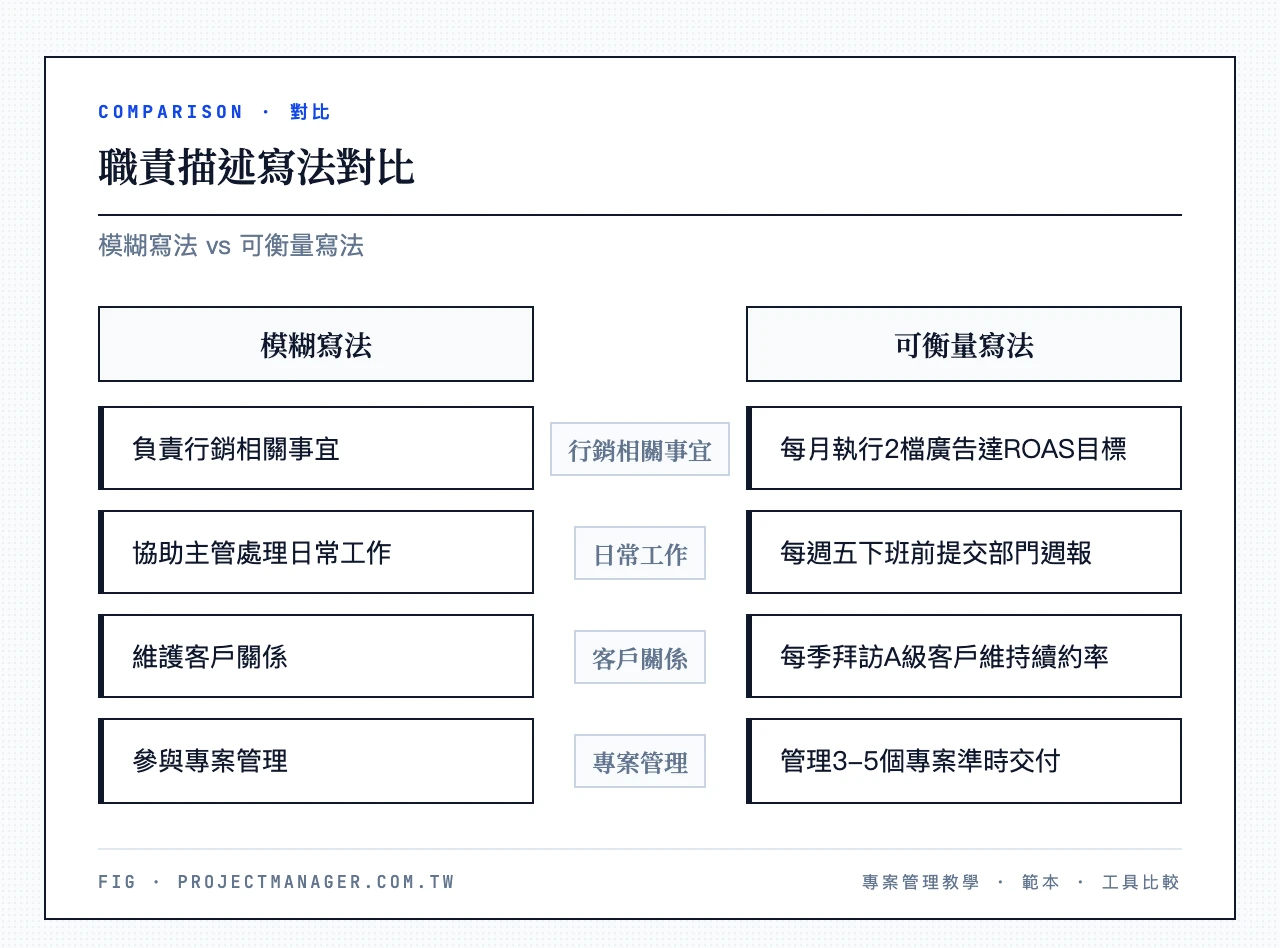
Task: Select the footer text 工具比較
Action: point(1141,882)
